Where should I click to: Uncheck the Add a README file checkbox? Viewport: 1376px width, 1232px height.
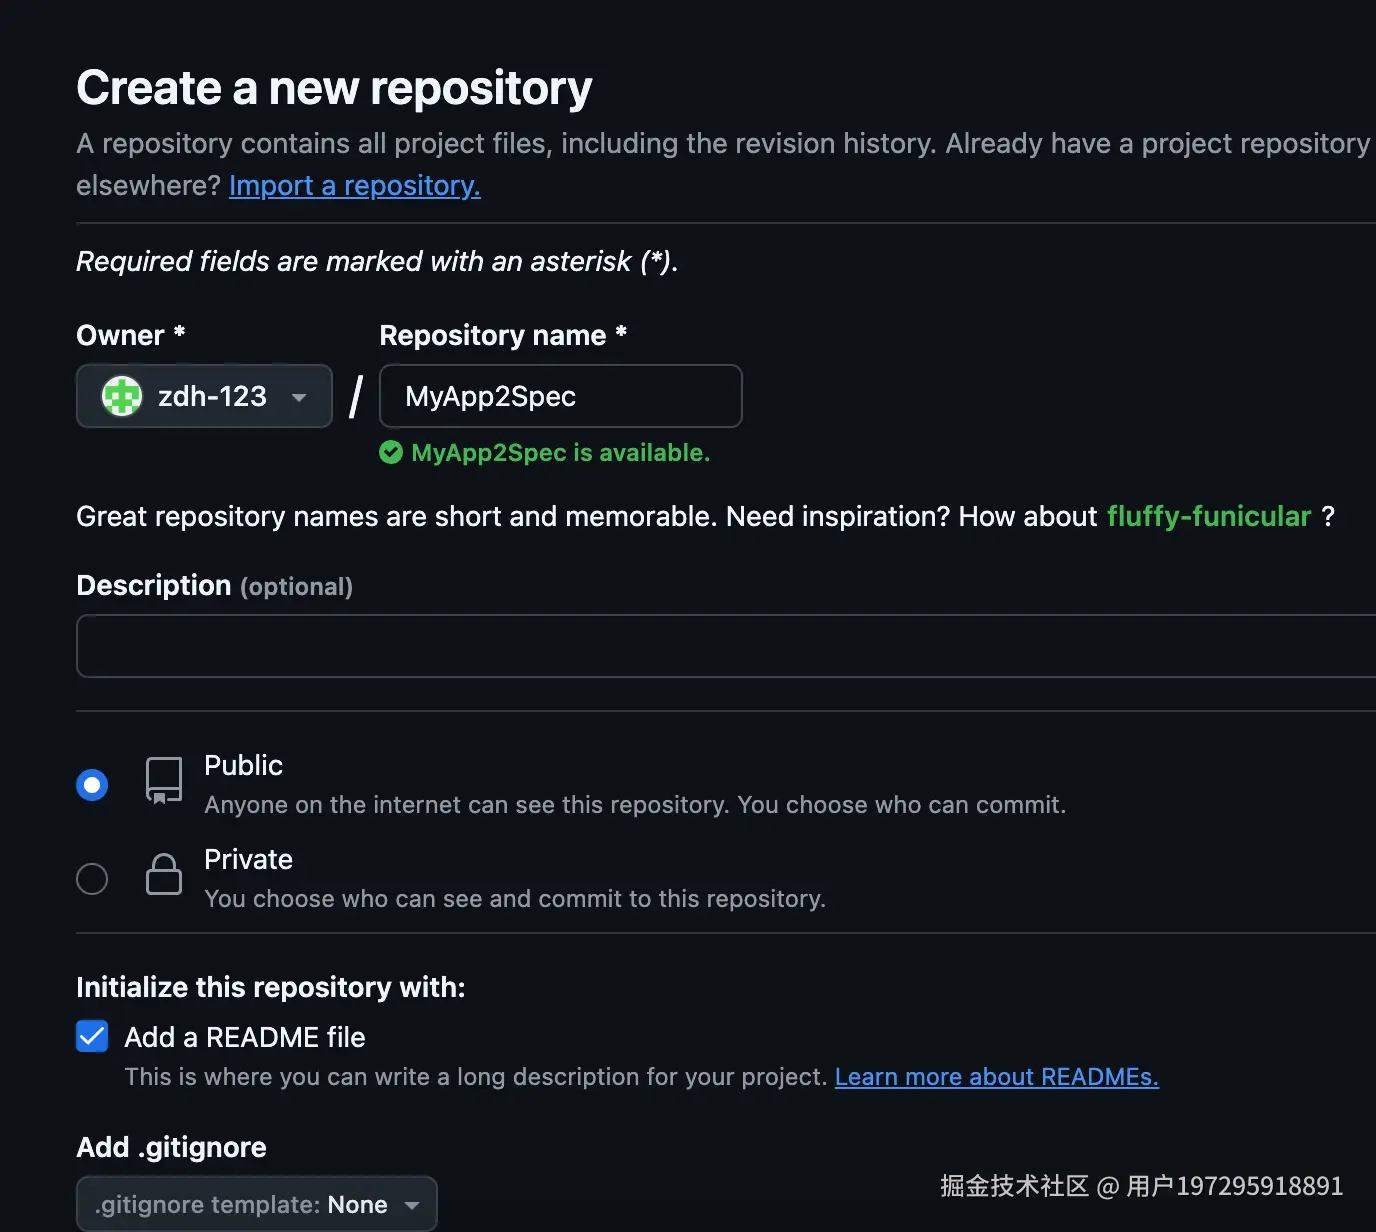[x=92, y=1036]
